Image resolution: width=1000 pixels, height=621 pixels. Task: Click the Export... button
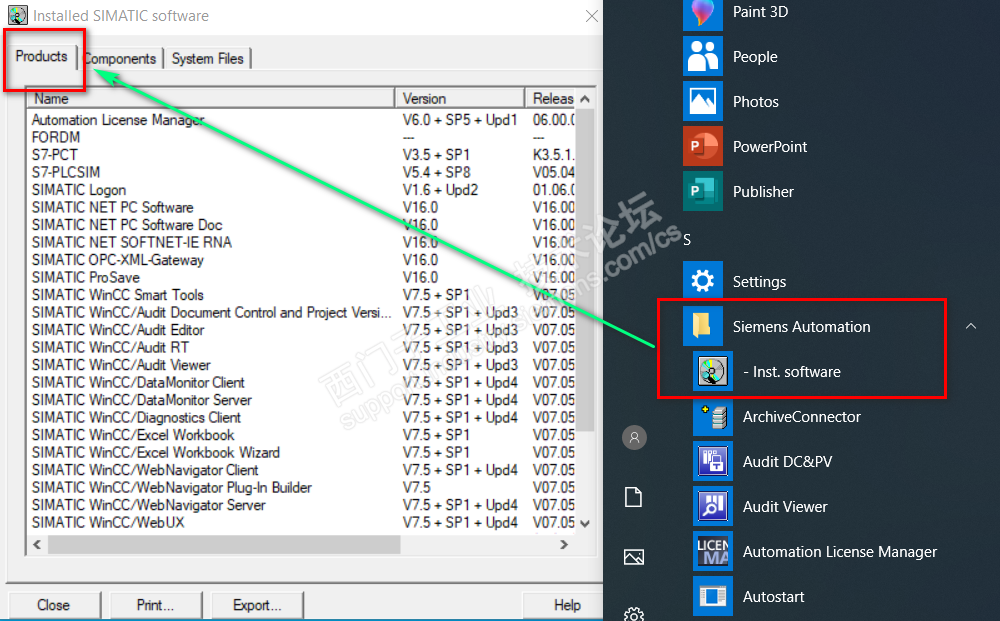coord(256,604)
